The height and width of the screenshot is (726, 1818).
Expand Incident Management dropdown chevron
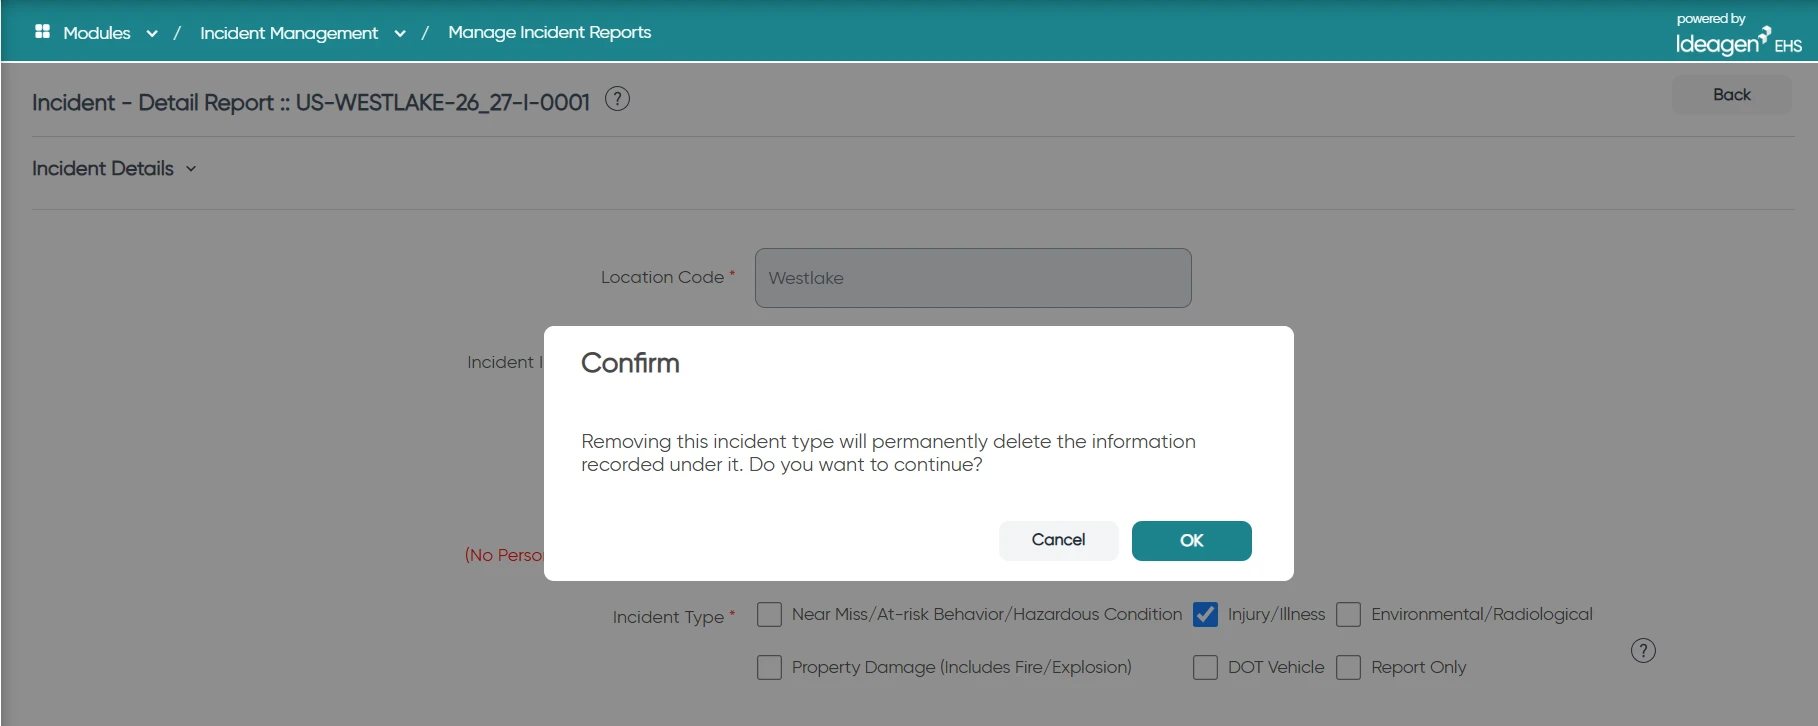400,33
